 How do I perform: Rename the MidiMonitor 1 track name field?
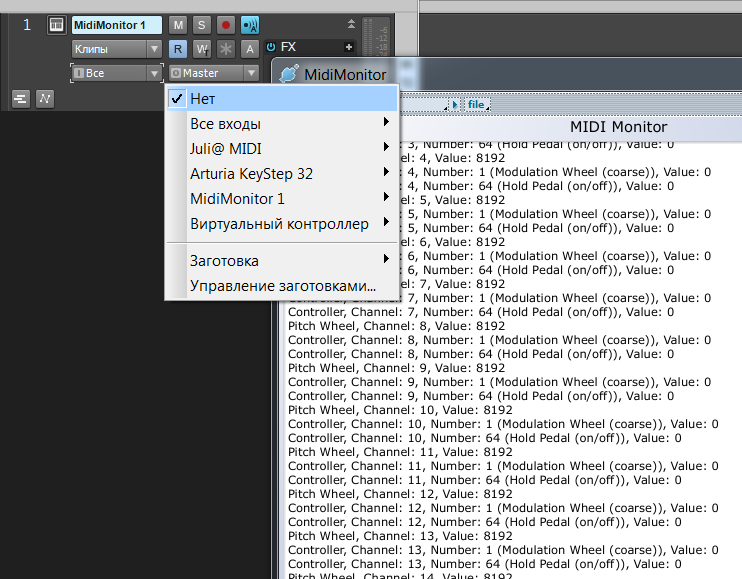pyautogui.click(x=116, y=25)
